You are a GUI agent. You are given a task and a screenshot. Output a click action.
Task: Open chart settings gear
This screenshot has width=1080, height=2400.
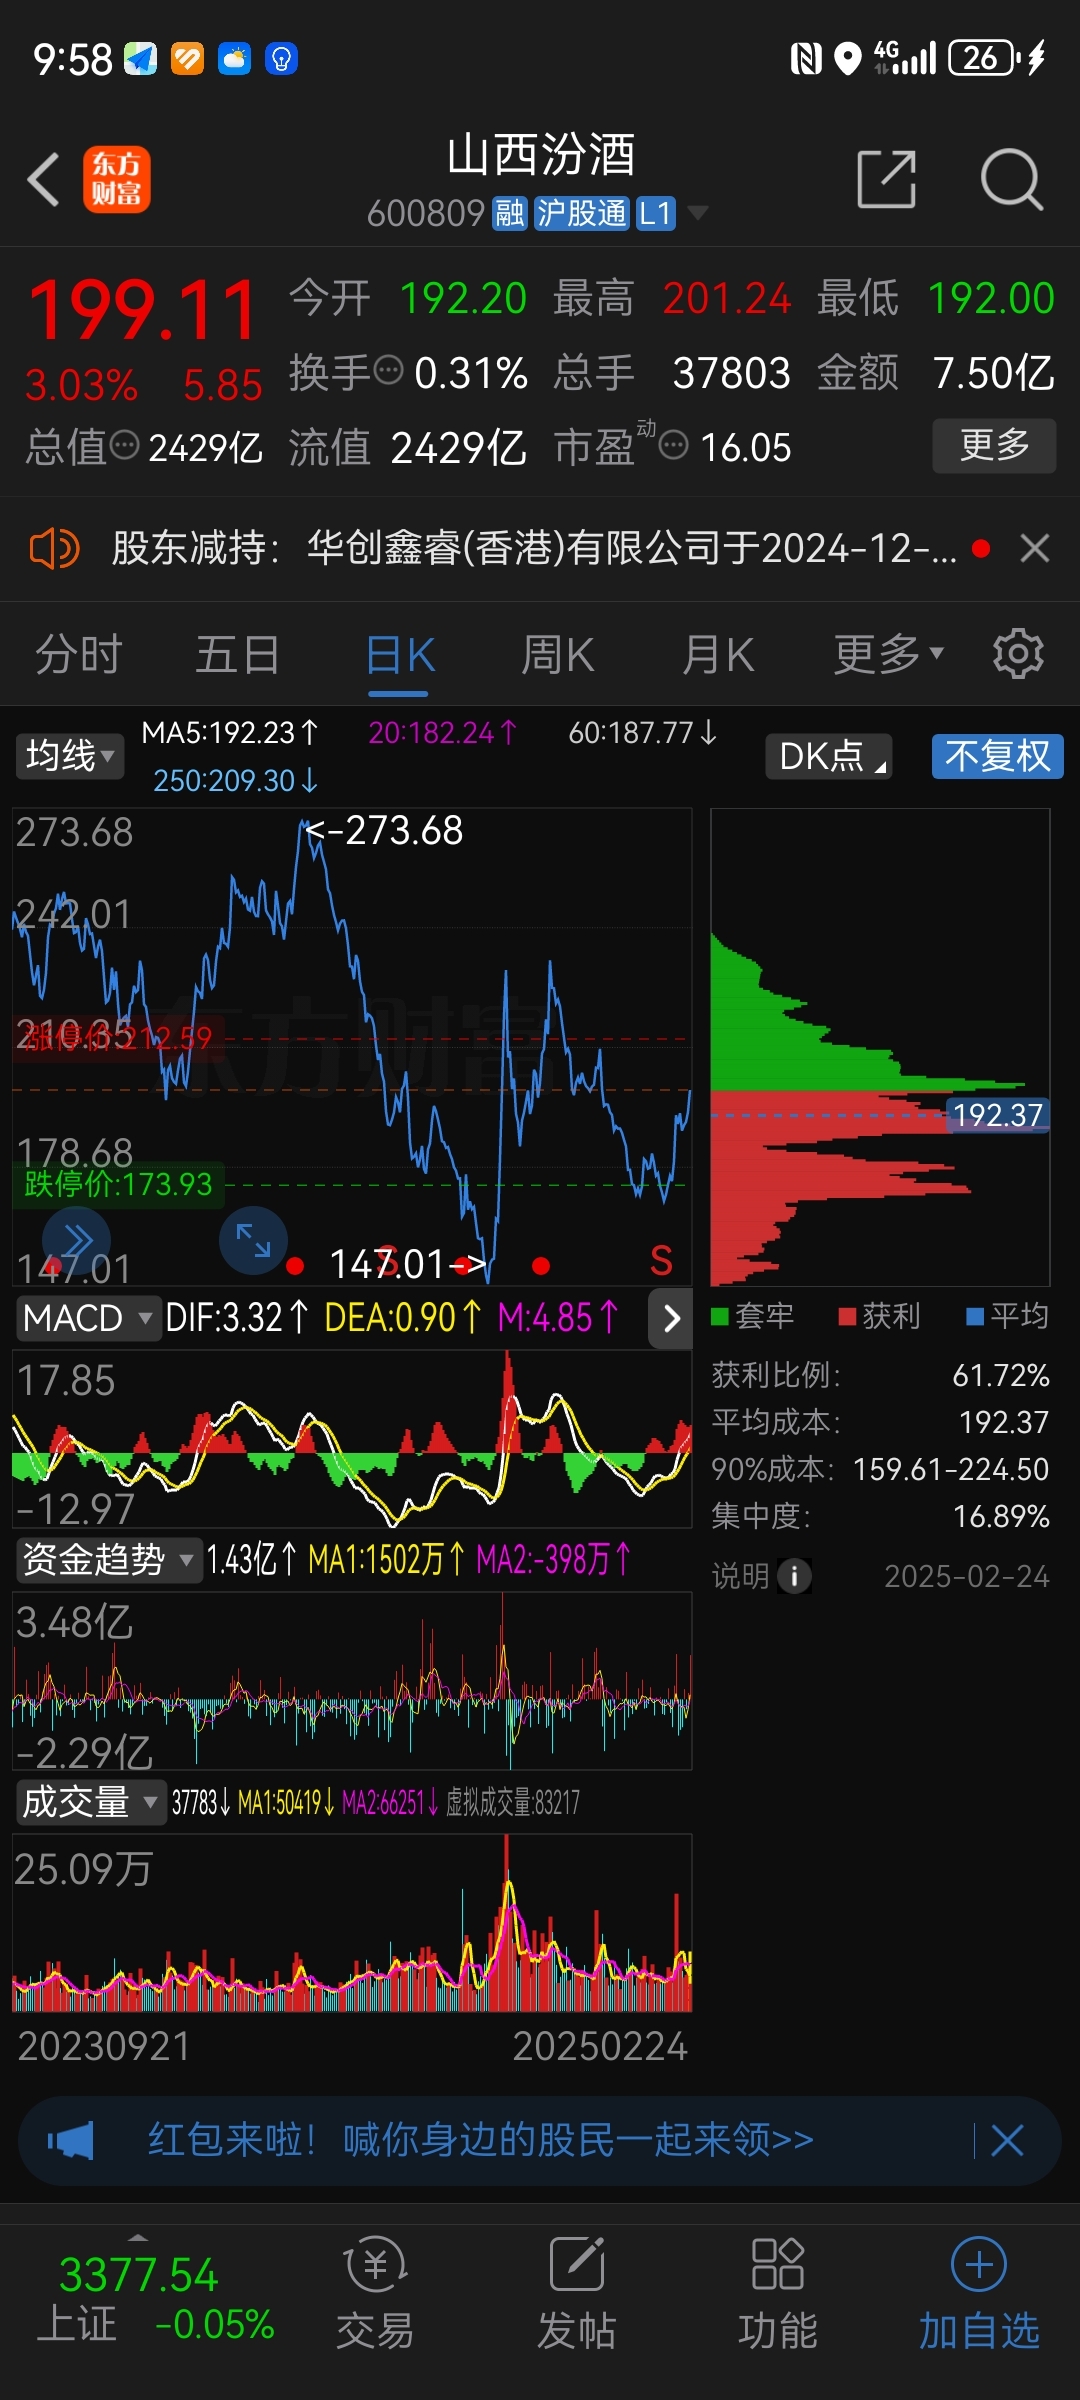(1018, 654)
